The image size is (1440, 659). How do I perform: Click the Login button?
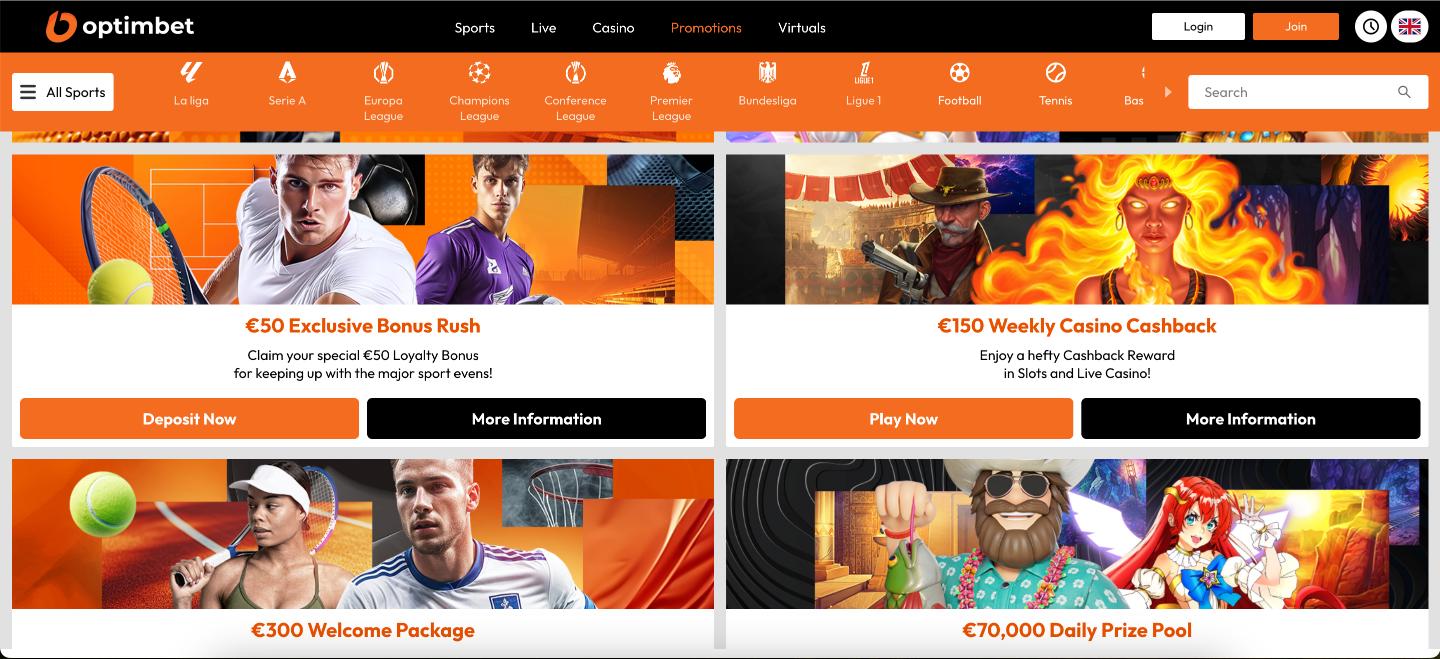click(x=1198, y=26)
